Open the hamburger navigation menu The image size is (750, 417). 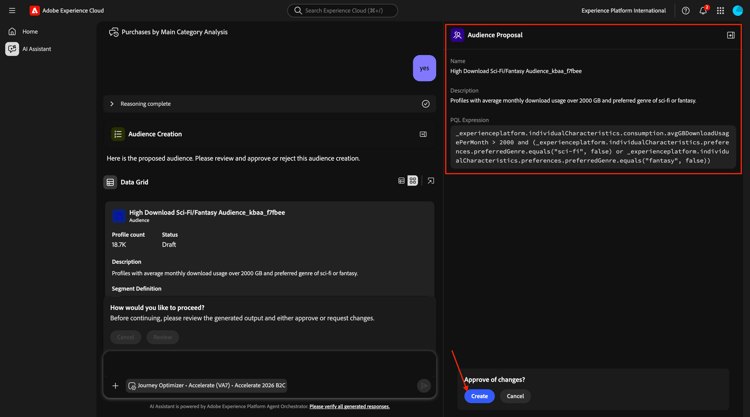pos(12,11)
